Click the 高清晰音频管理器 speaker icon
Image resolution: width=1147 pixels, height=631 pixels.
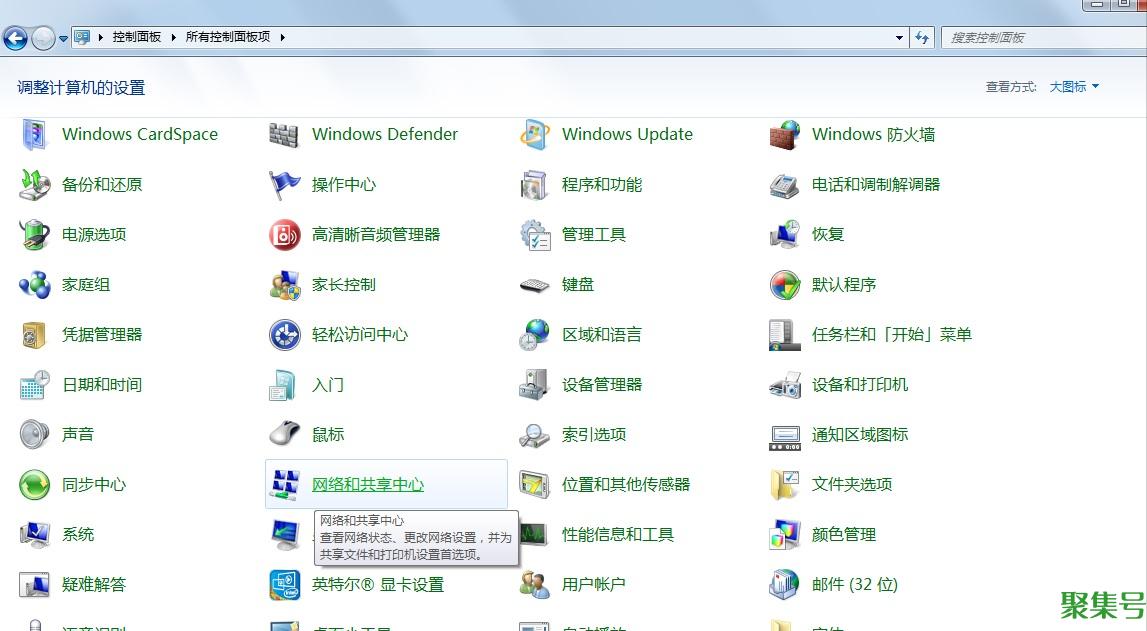click(284, 235)
